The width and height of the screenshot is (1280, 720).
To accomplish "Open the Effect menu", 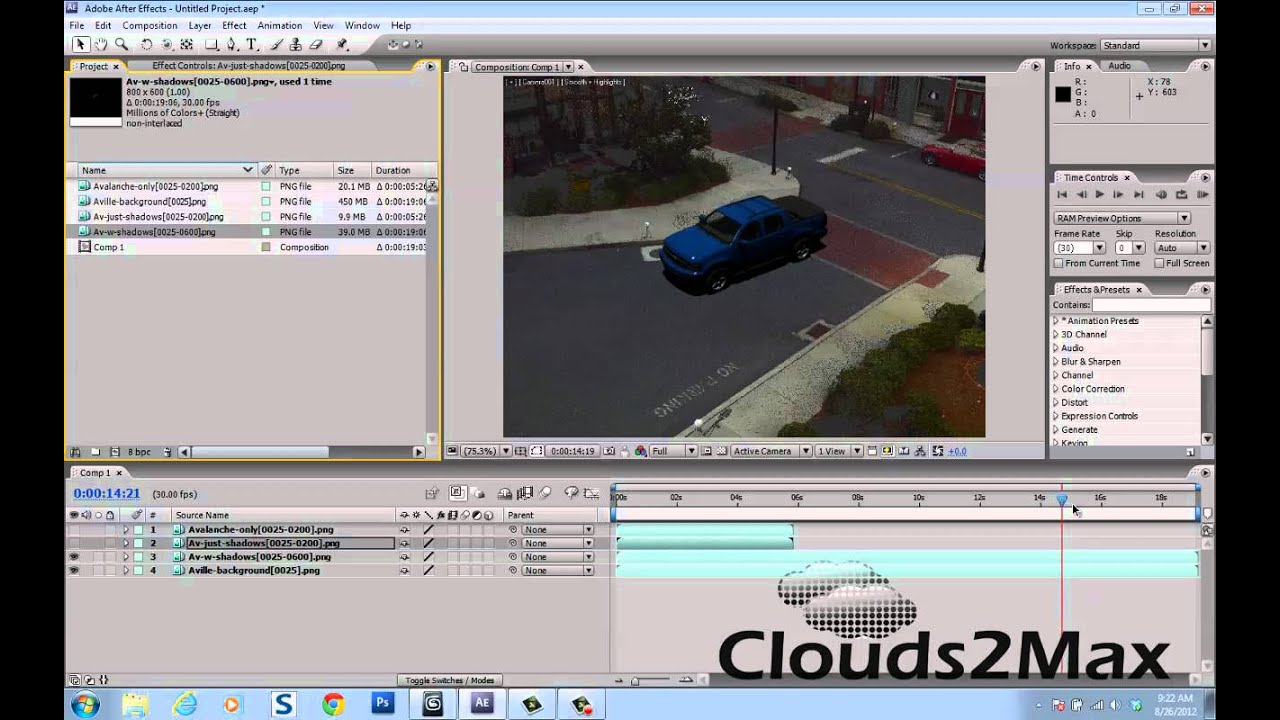I will point(234,25).
